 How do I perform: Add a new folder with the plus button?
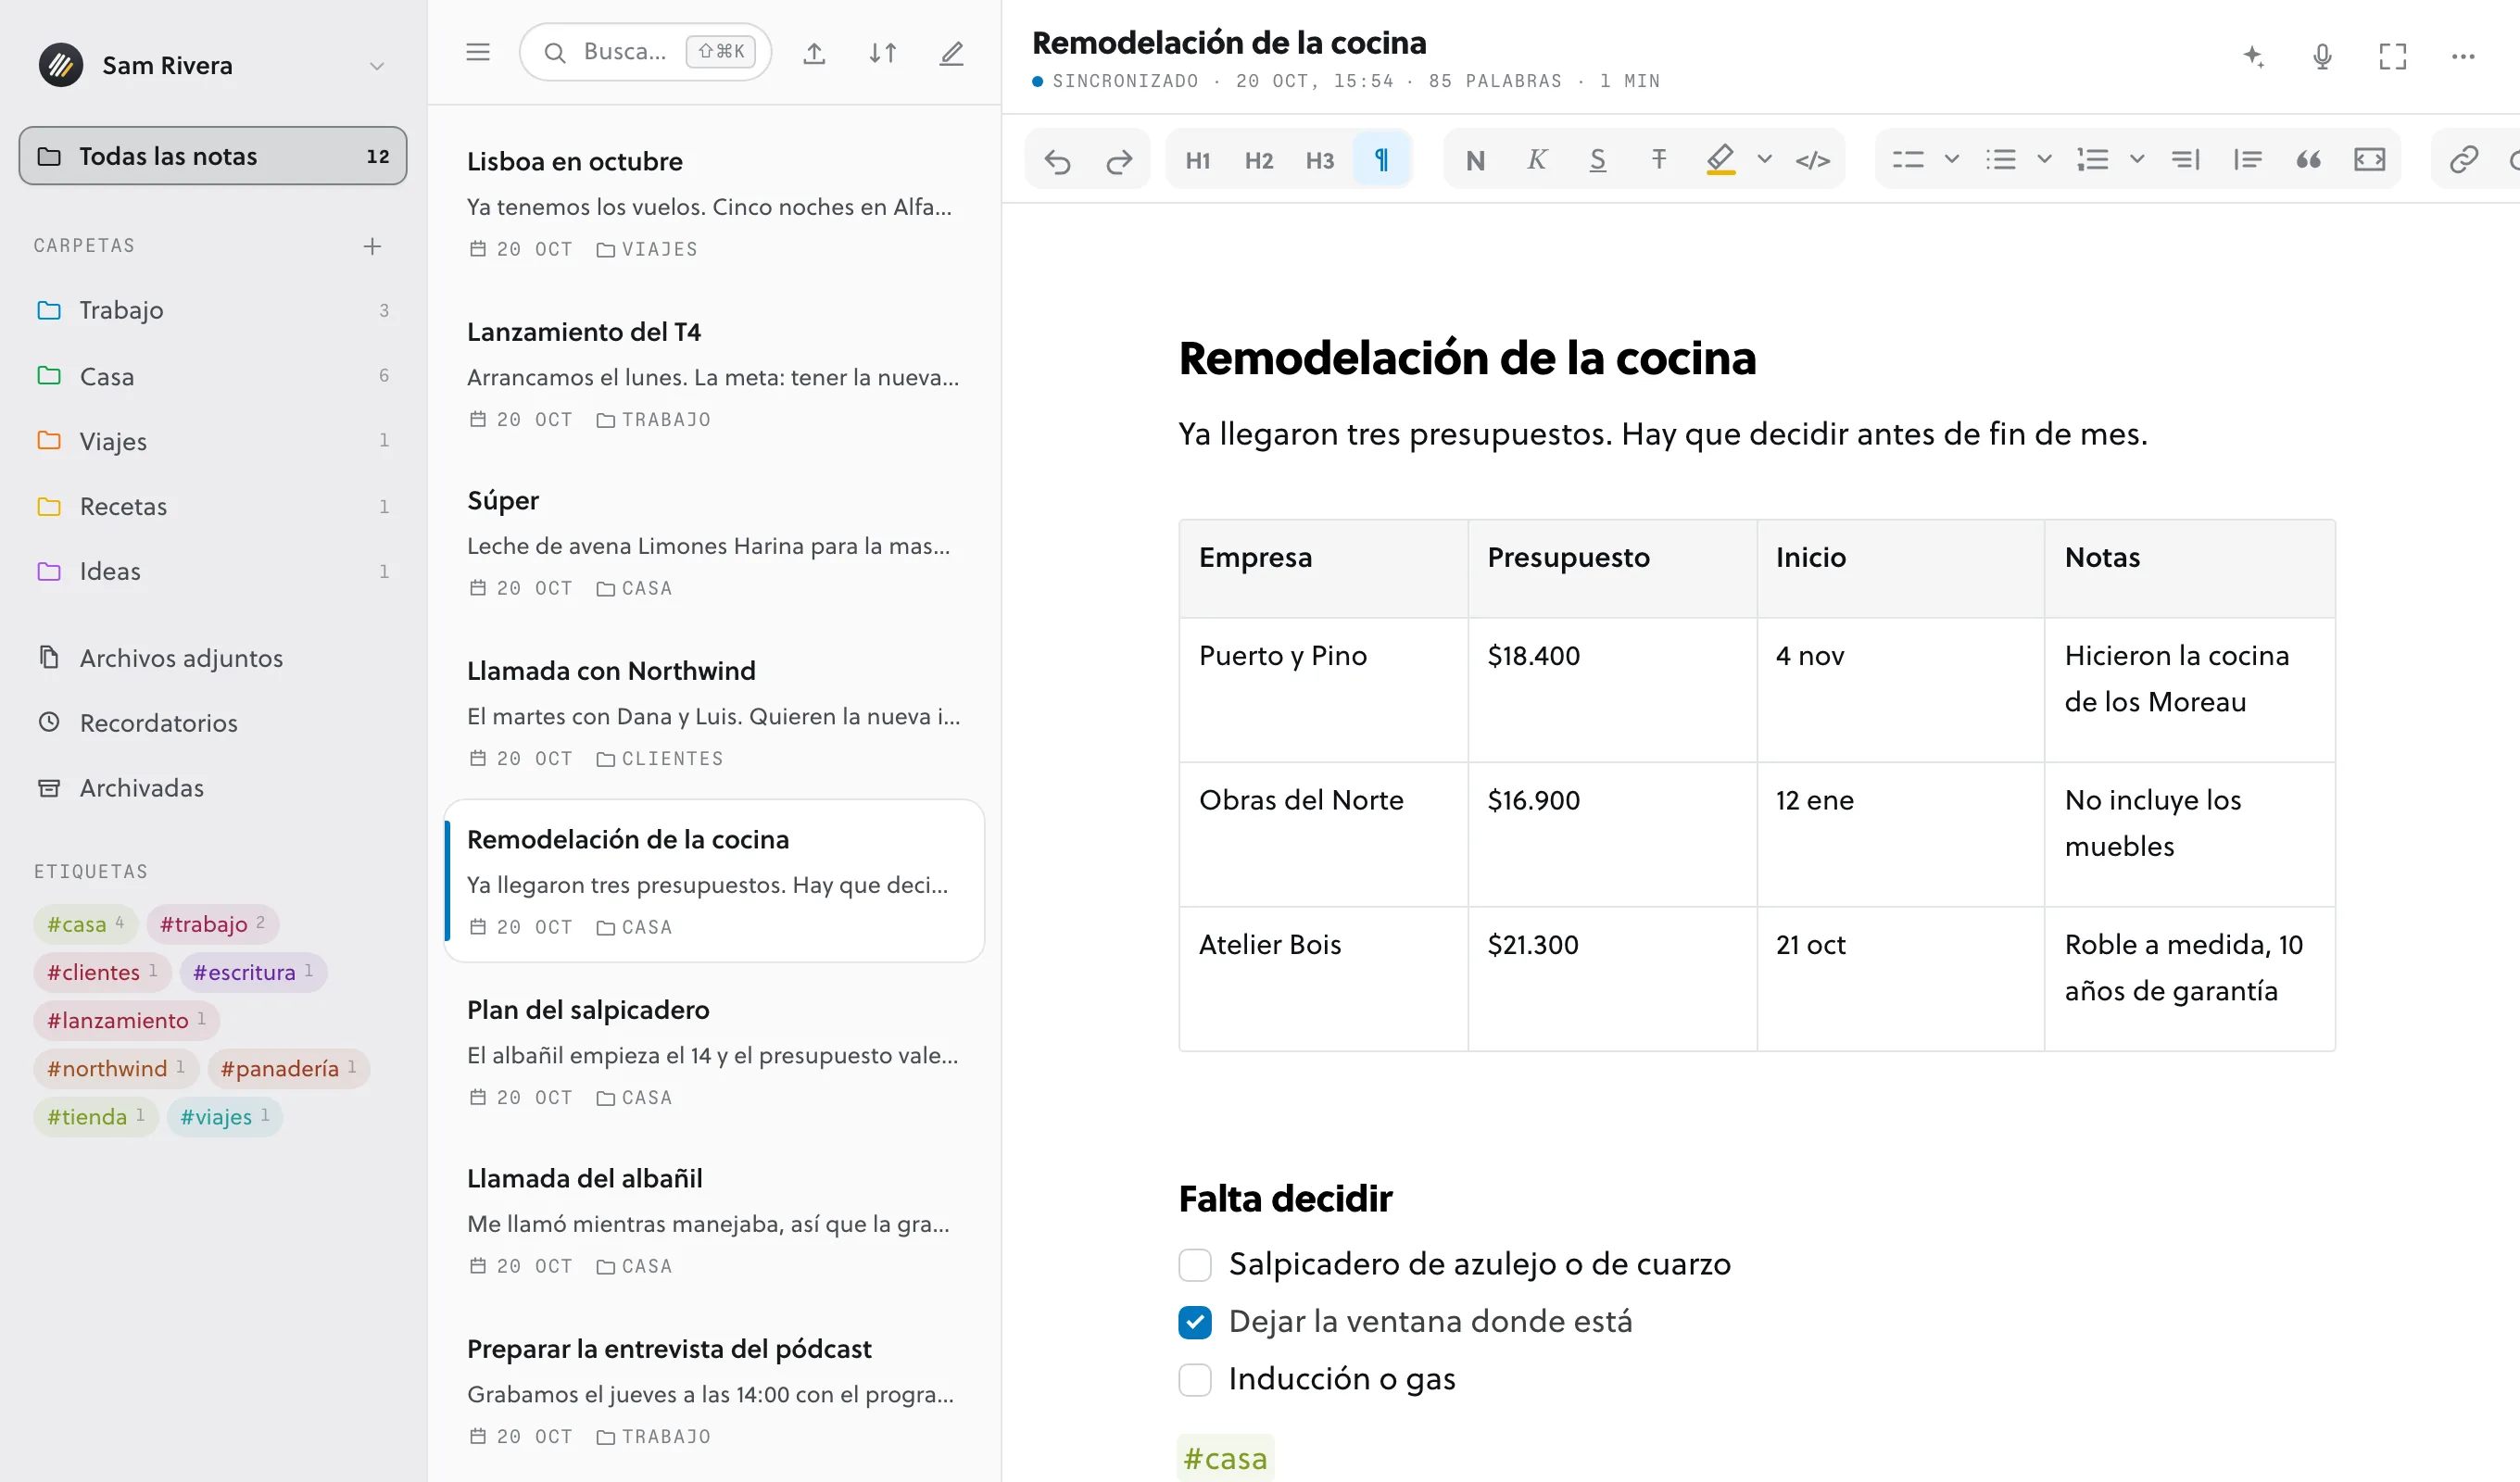[372, 246]
